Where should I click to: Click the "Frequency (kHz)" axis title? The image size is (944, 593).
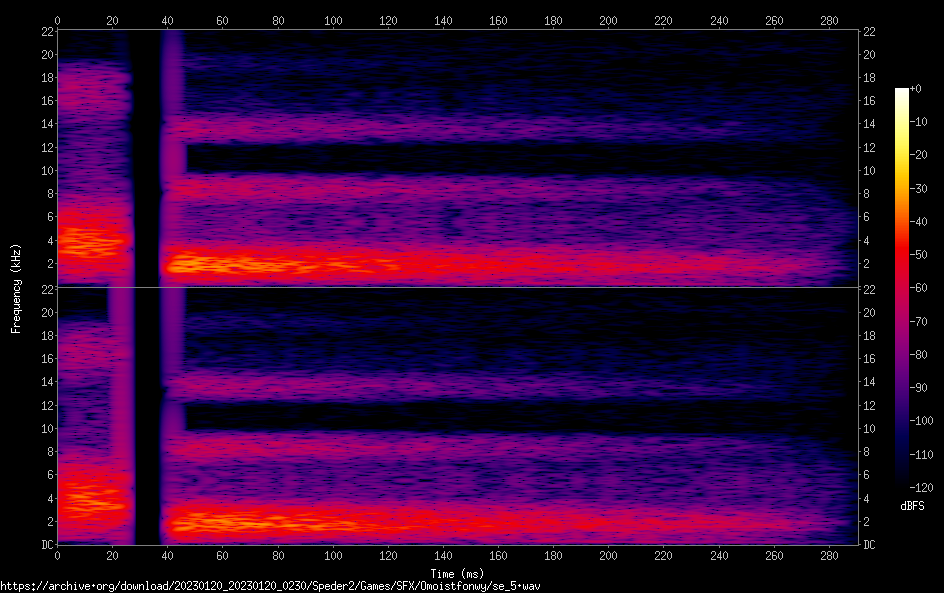(x=15, y=287)
